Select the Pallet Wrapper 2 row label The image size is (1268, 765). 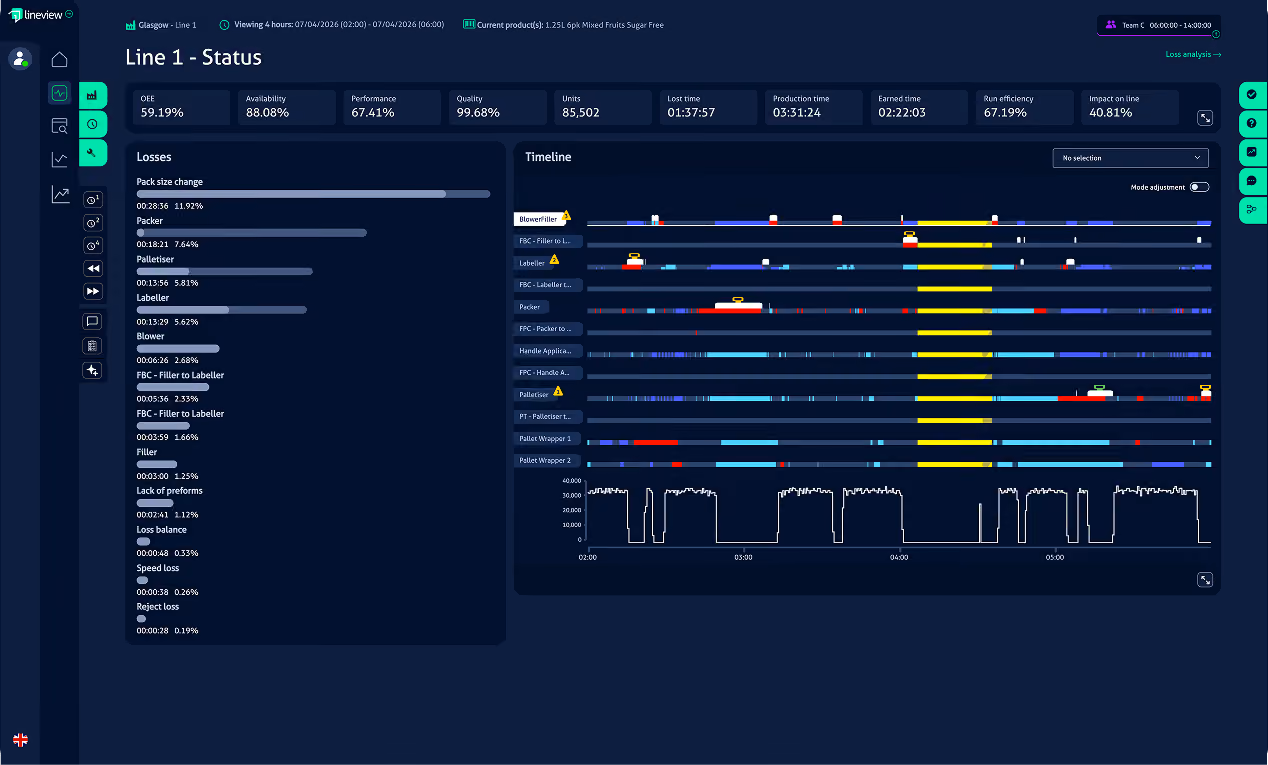[x=548, y=461]
